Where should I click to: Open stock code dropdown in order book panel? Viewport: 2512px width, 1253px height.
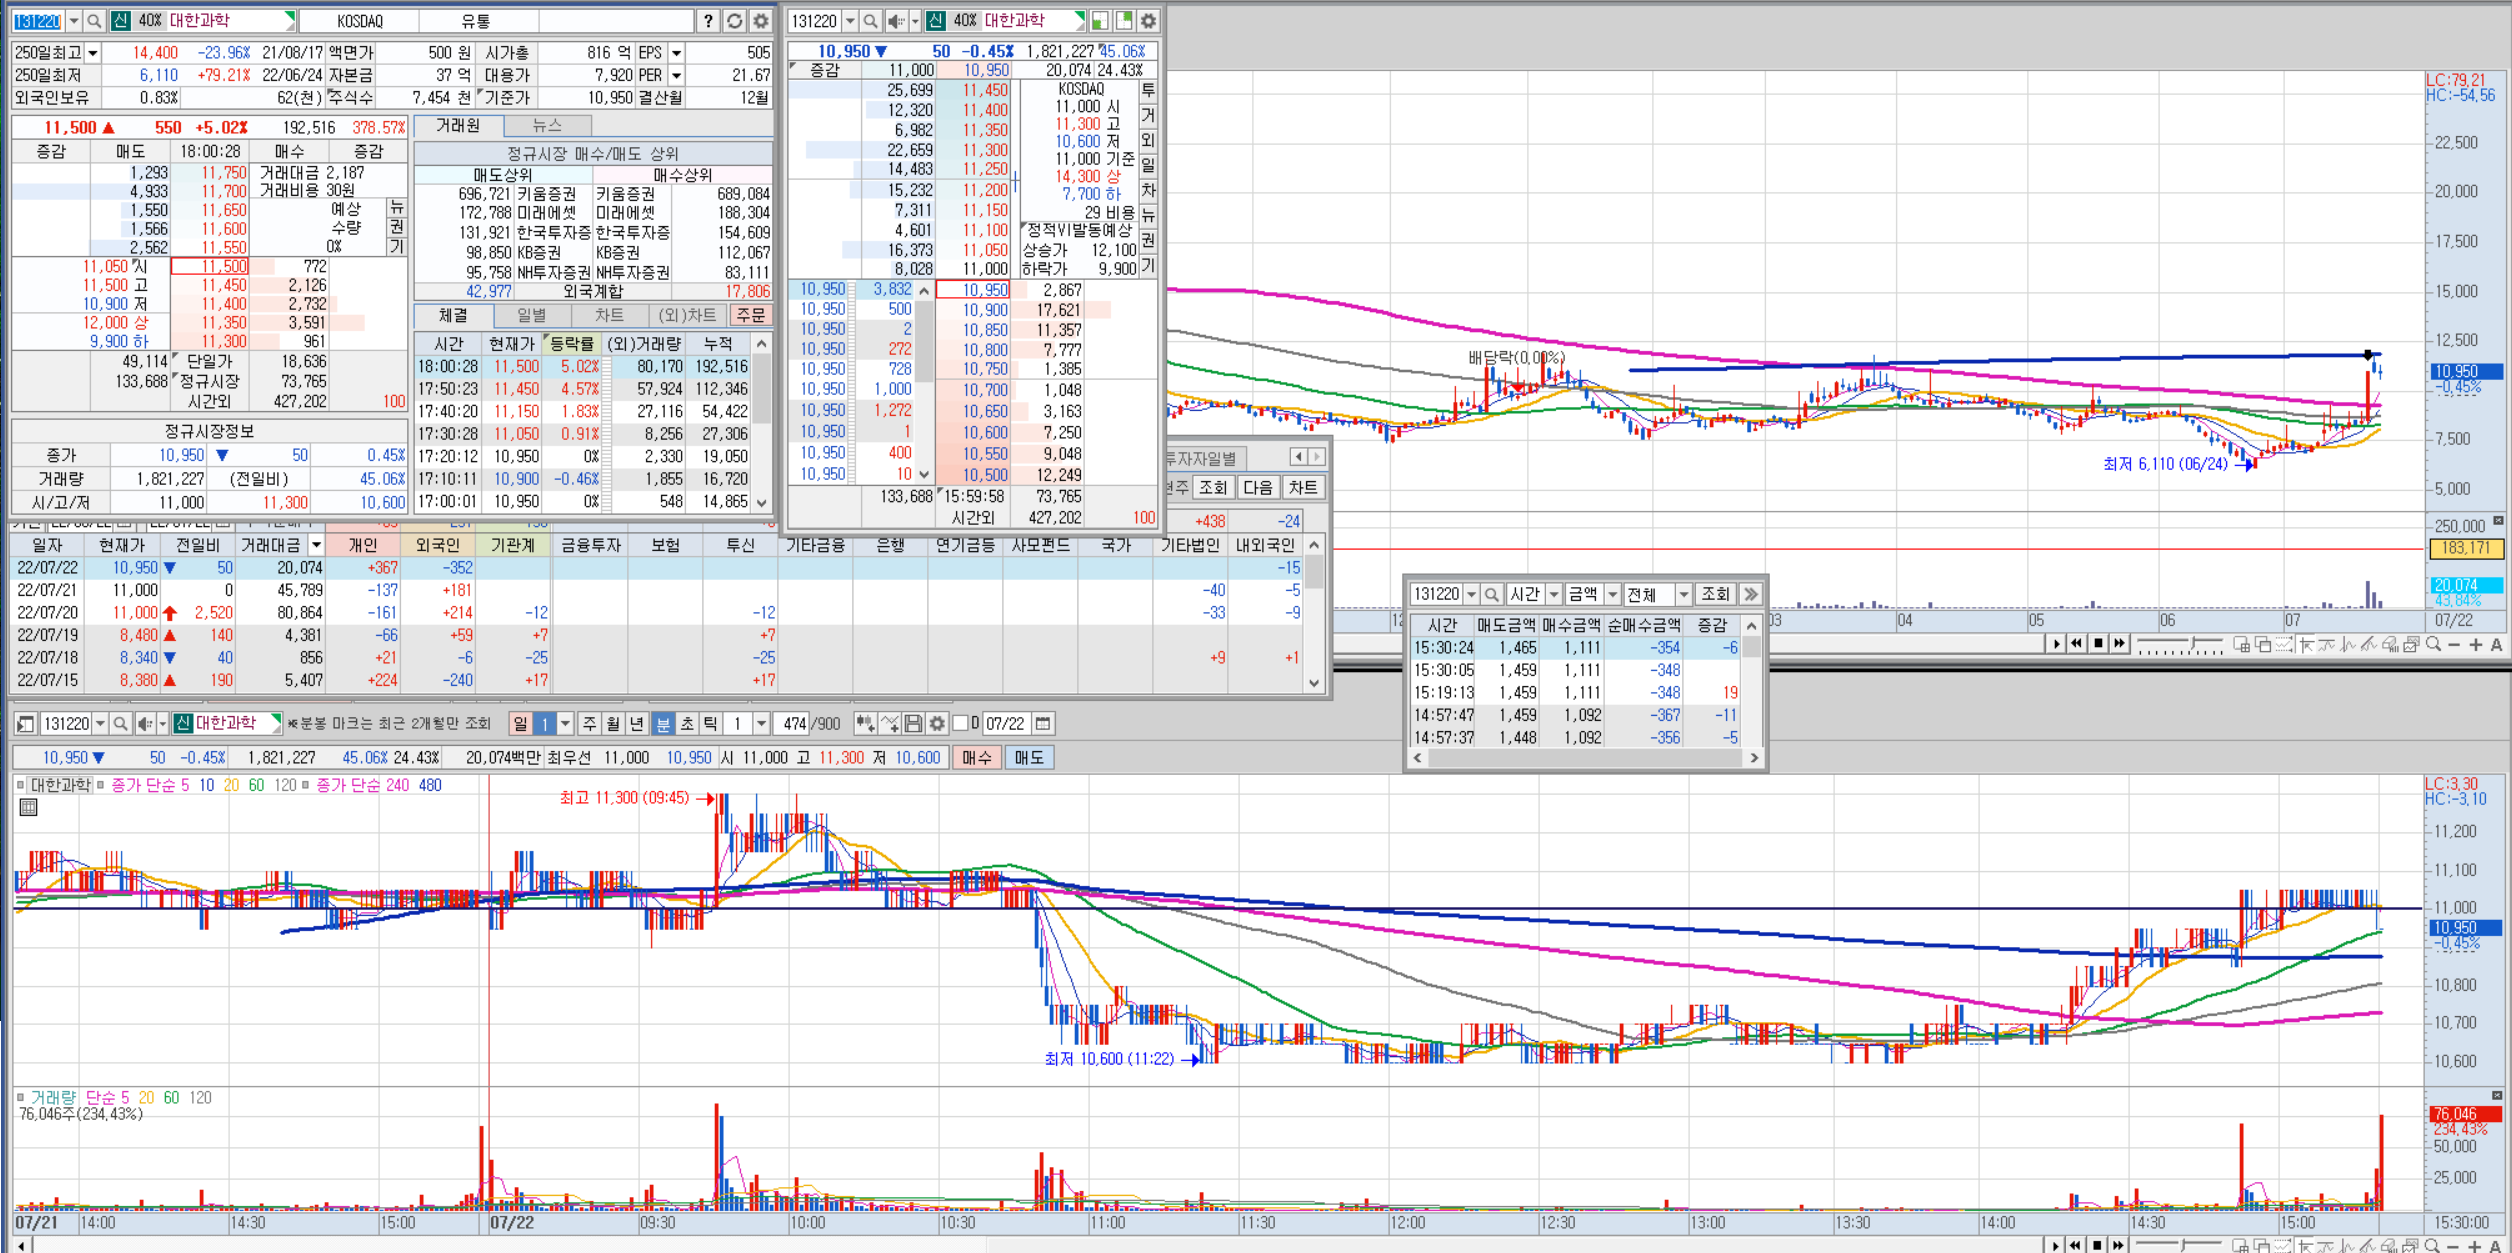(x=850, y=20)
